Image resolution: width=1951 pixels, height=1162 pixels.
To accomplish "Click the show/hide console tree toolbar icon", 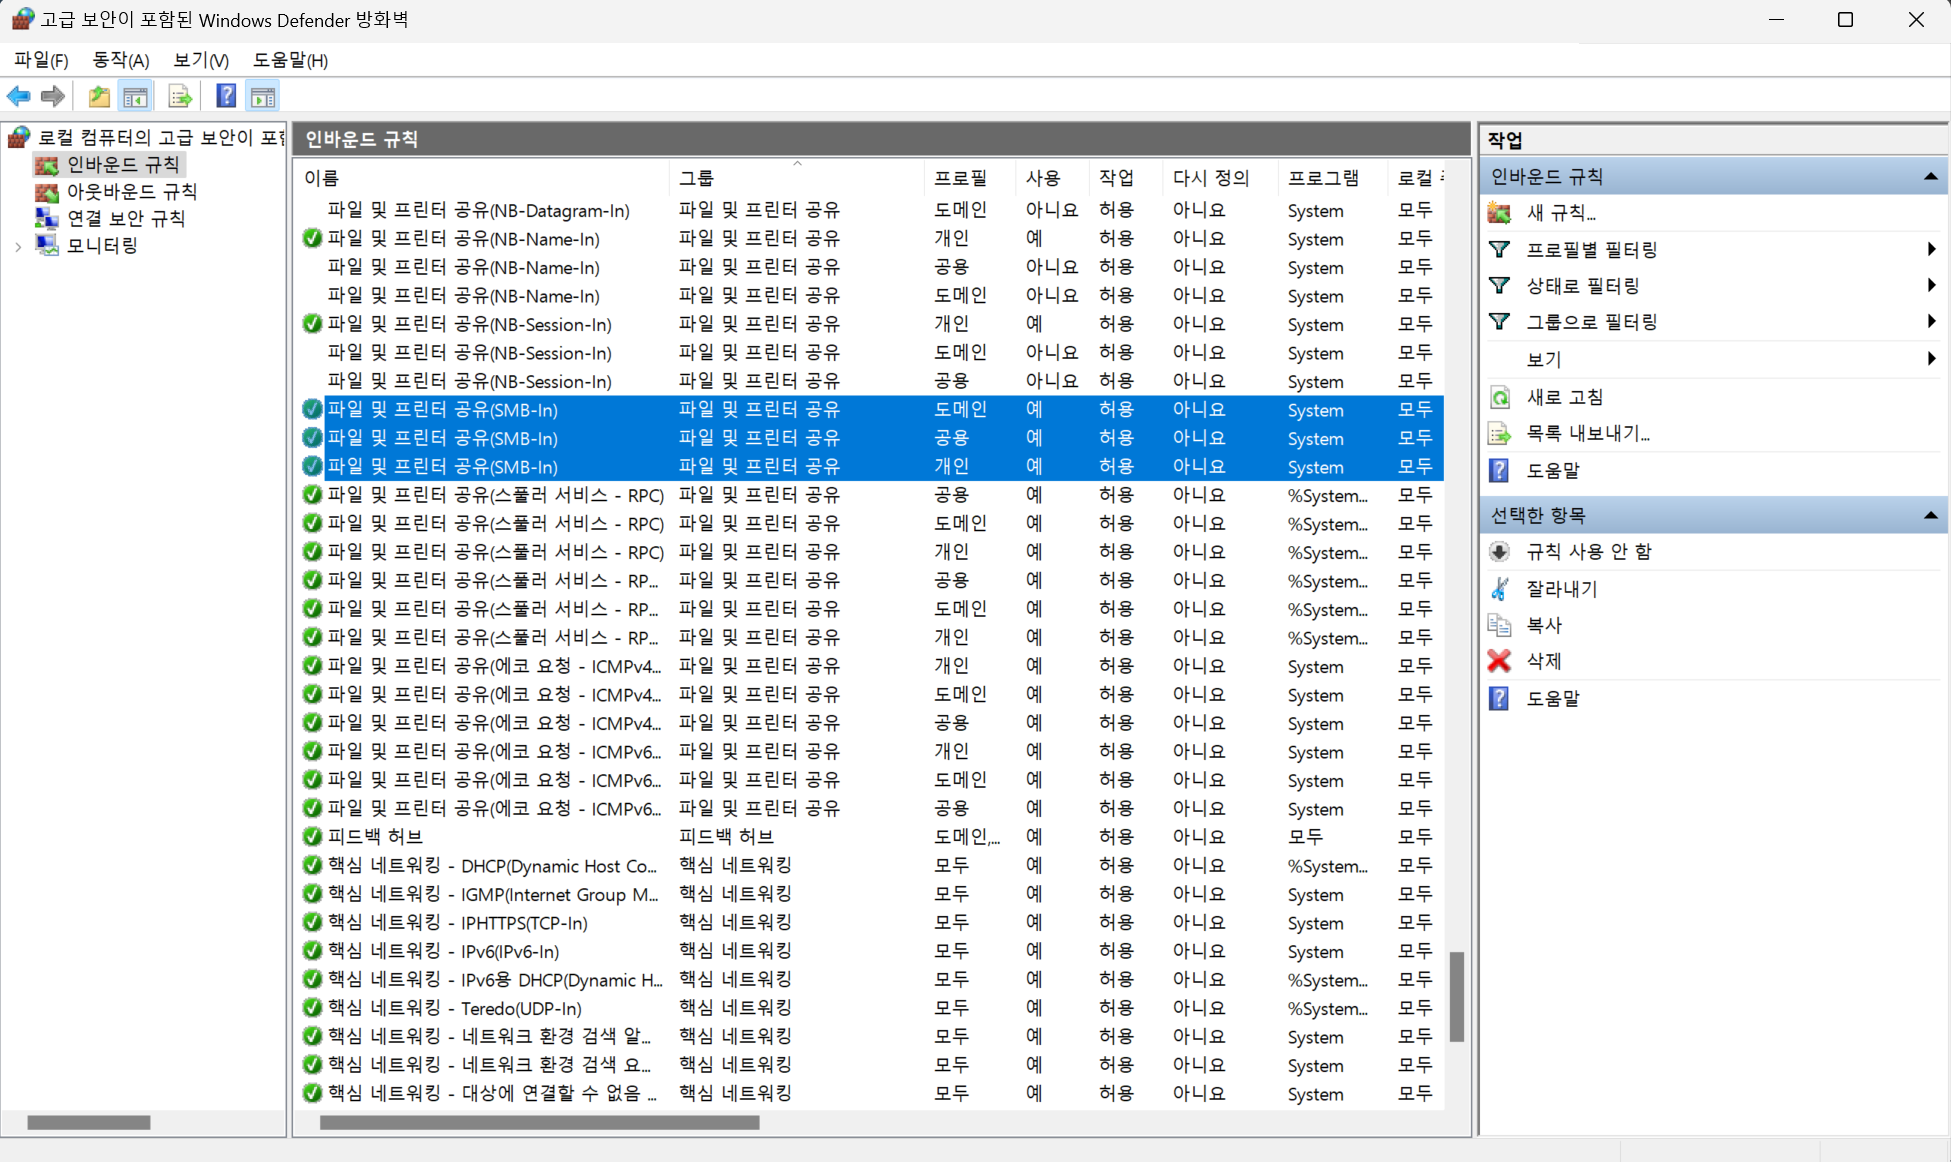I will [135, 96].
